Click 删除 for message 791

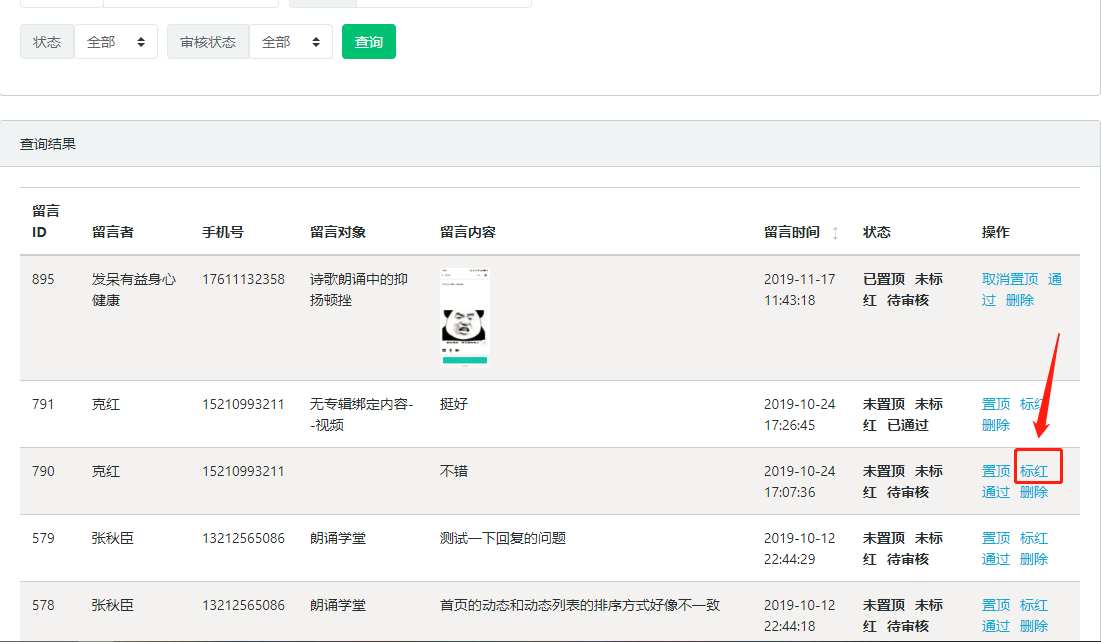996,425
